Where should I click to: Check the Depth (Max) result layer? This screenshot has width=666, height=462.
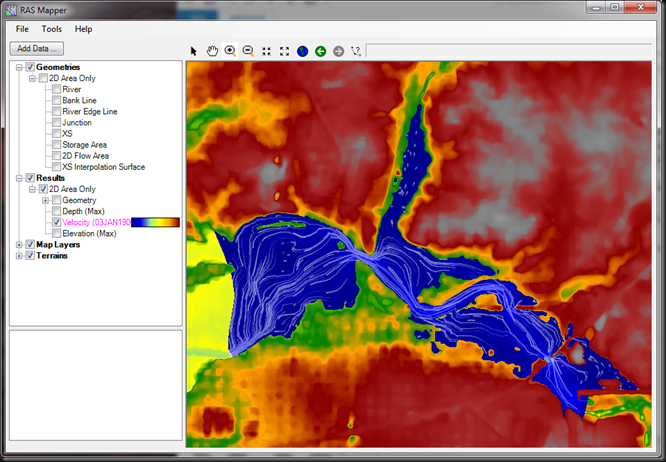[x=56, y=211]
